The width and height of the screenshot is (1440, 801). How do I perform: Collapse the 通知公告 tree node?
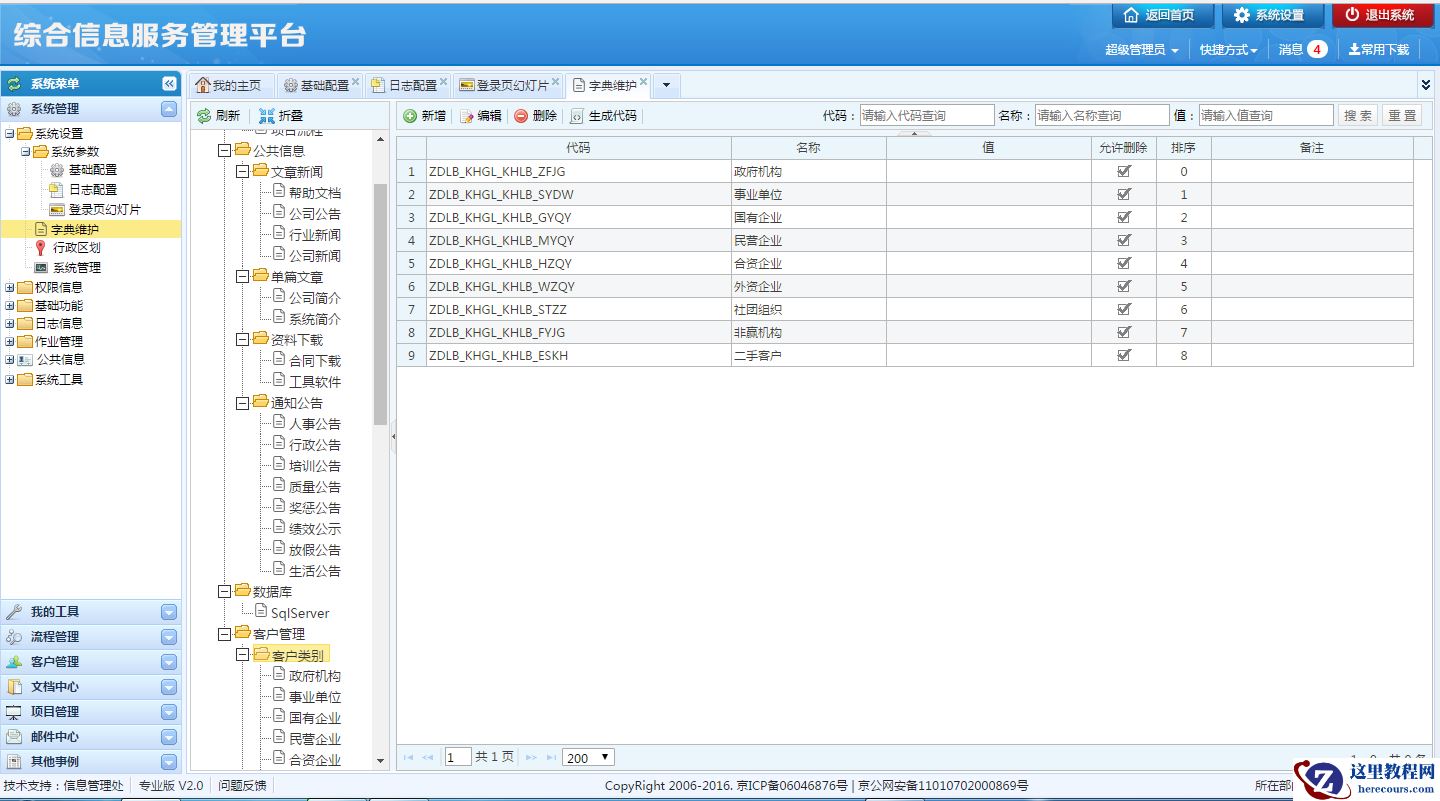(243, 403)
